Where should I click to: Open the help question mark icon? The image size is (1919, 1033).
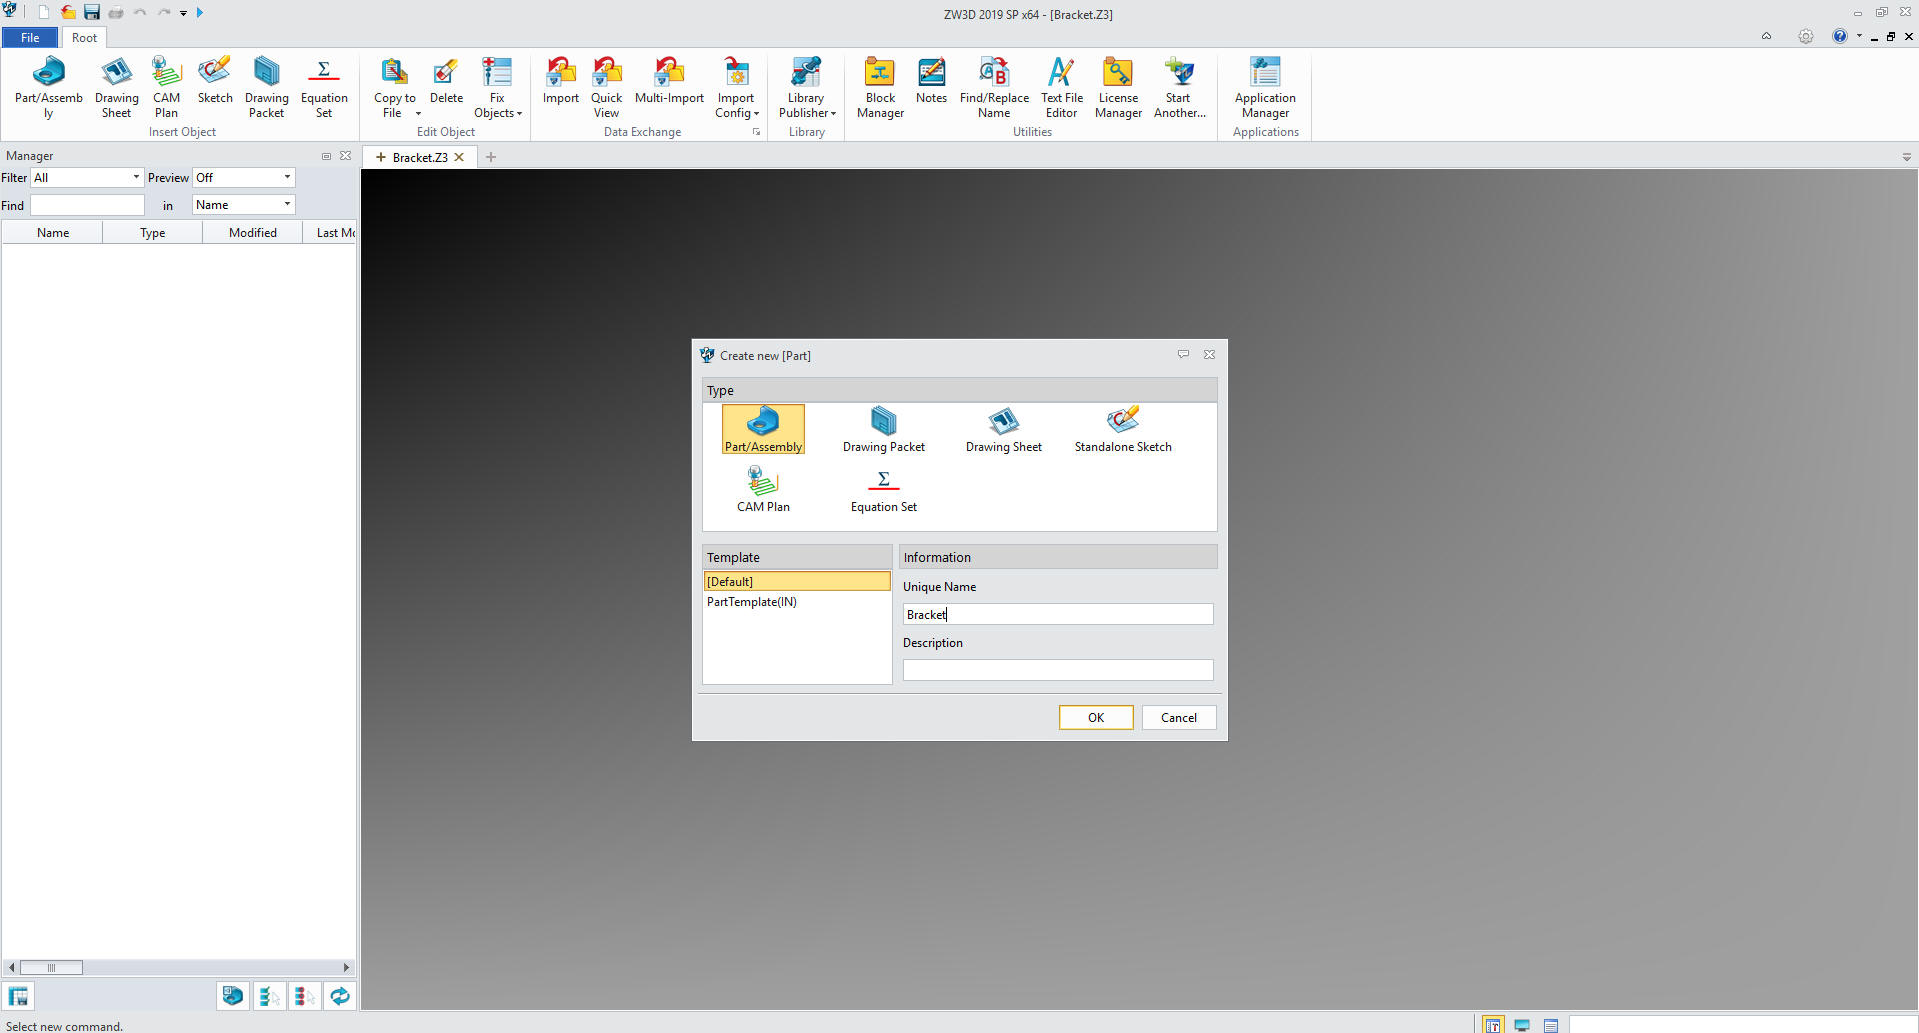1839,36
